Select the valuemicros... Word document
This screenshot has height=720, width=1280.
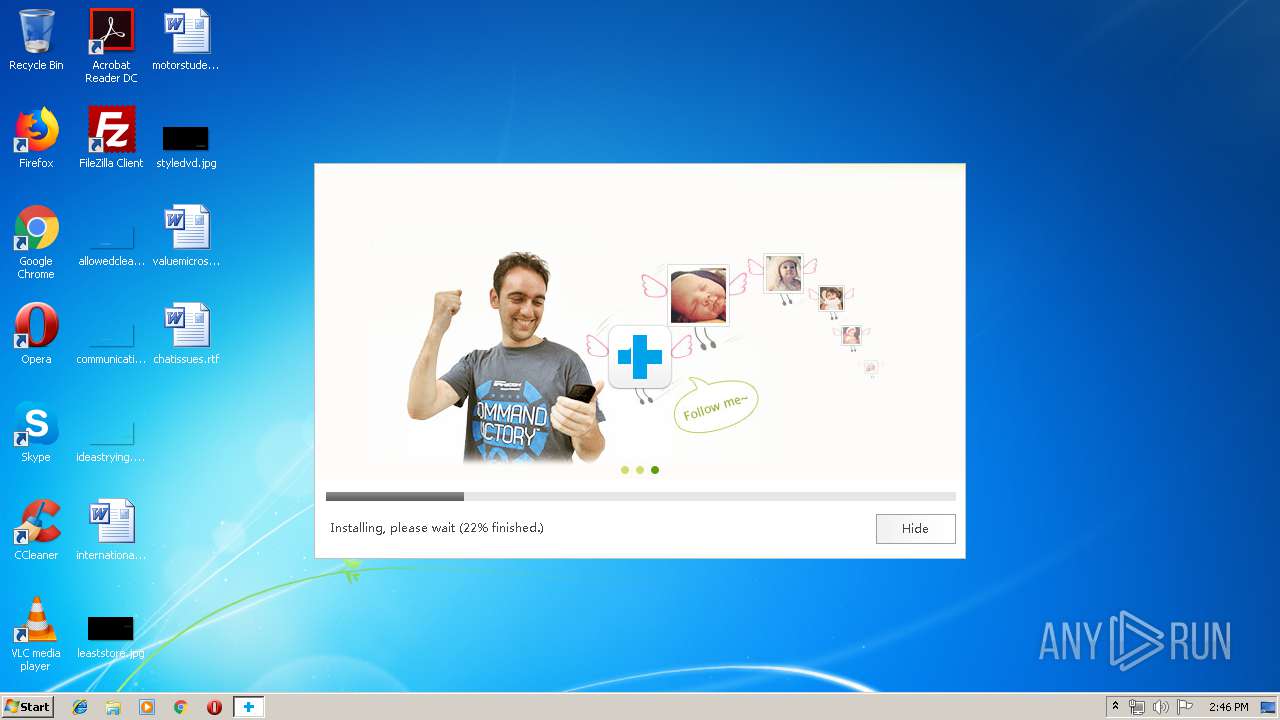(x=186, y=236)
